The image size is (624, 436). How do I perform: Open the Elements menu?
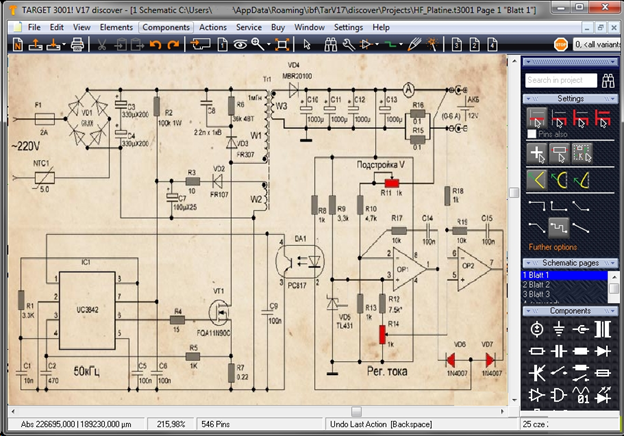116,27
